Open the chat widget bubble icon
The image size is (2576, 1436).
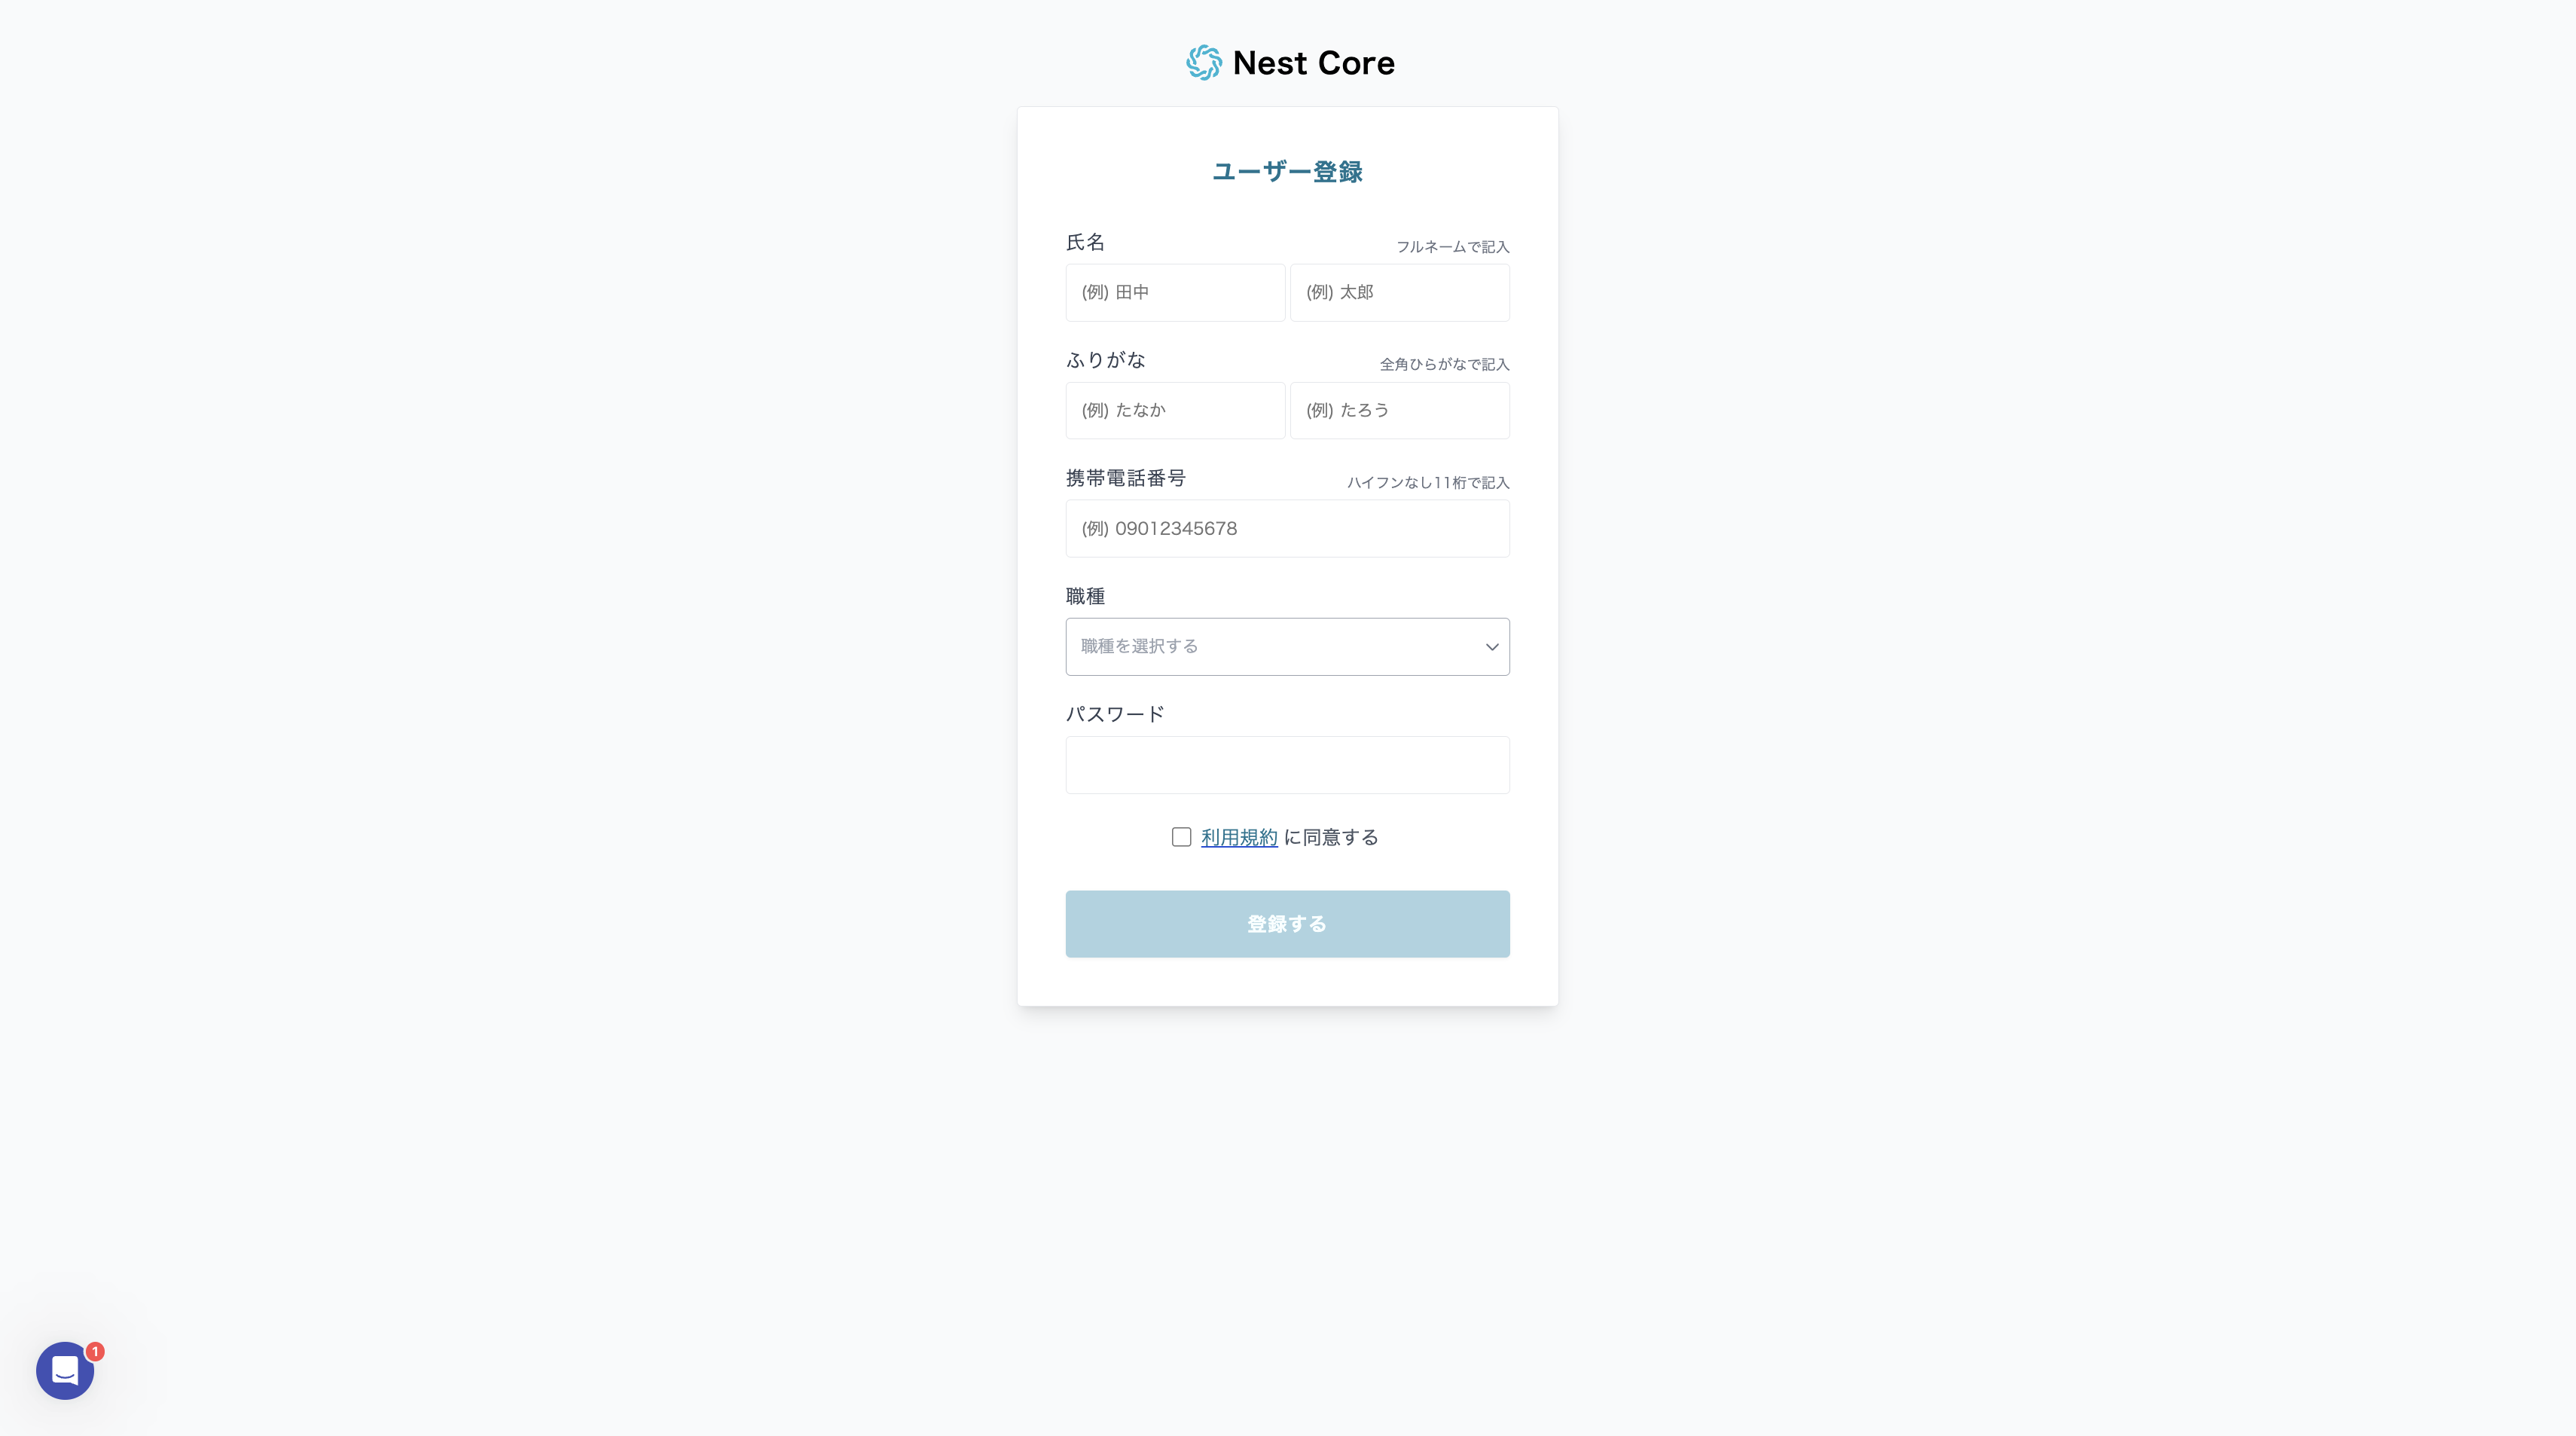[65, 1370]
